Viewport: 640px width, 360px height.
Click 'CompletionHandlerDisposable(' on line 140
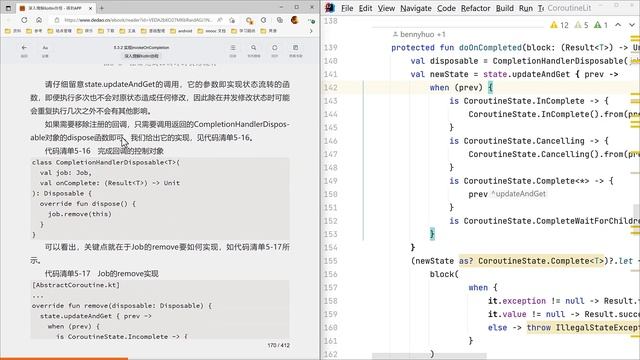coord(560,61)
